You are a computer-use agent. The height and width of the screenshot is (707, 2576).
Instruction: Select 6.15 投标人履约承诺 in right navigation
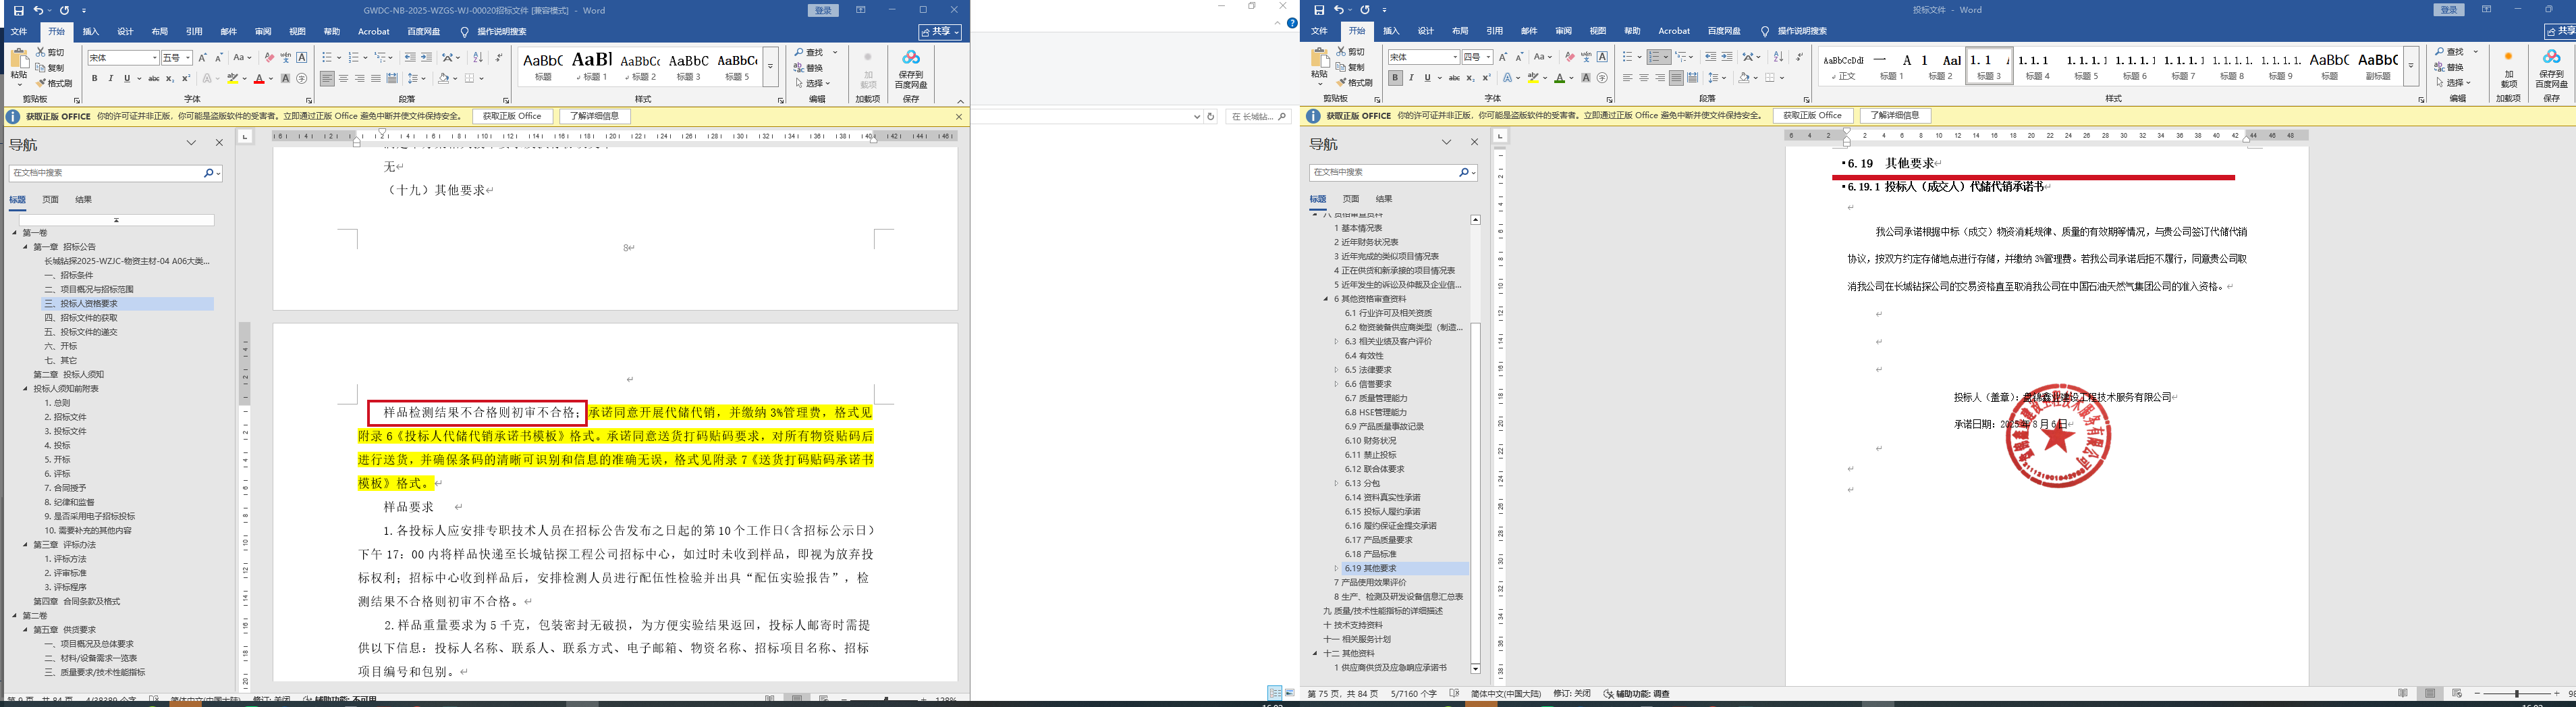[1382, 512]
